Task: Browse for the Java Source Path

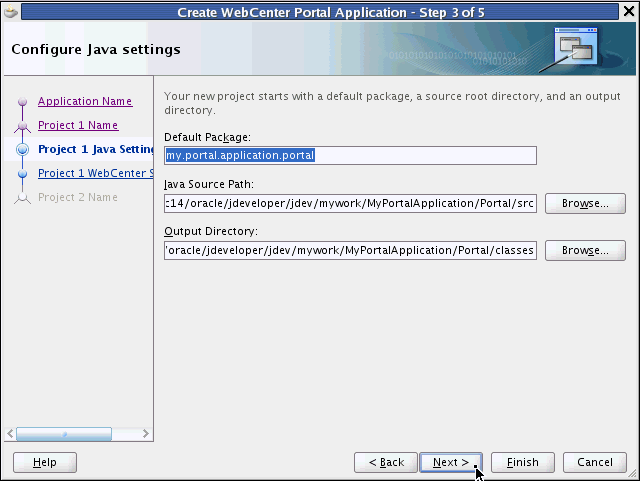Action: (585, 203)
